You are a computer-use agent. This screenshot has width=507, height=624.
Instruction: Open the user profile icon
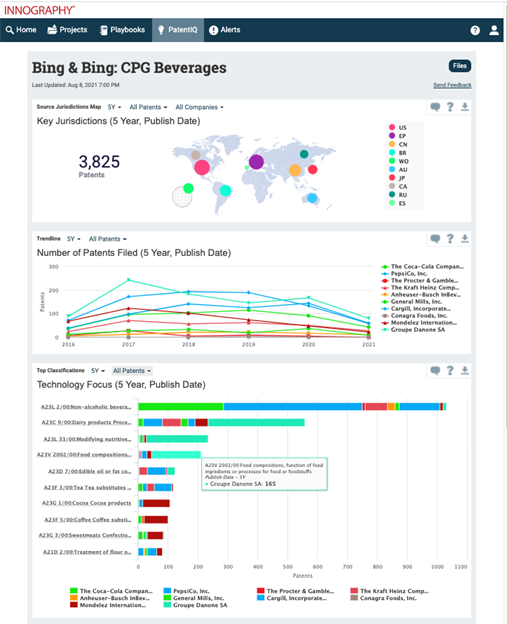click(x=494, y=30)
